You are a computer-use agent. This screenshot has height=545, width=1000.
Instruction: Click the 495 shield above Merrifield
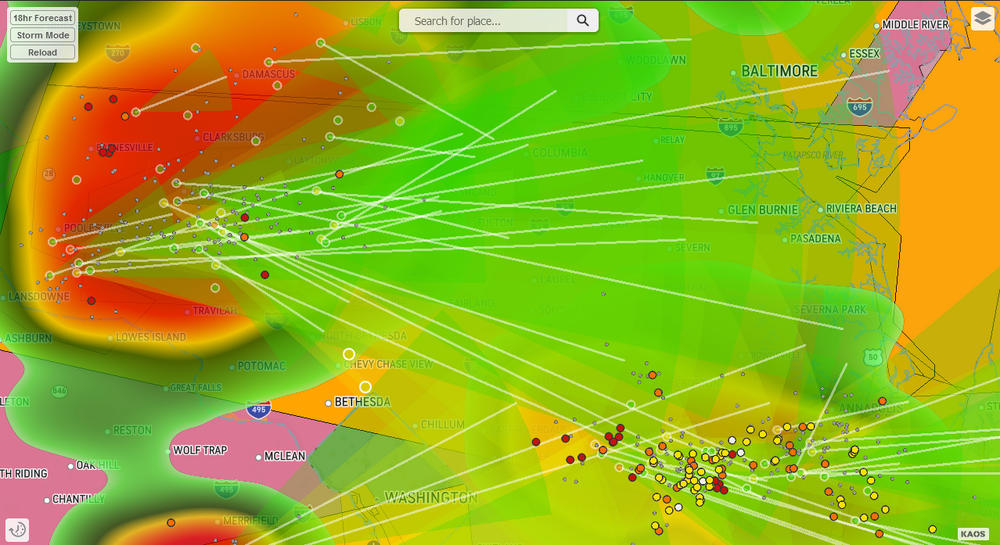[x=226, y=490]
